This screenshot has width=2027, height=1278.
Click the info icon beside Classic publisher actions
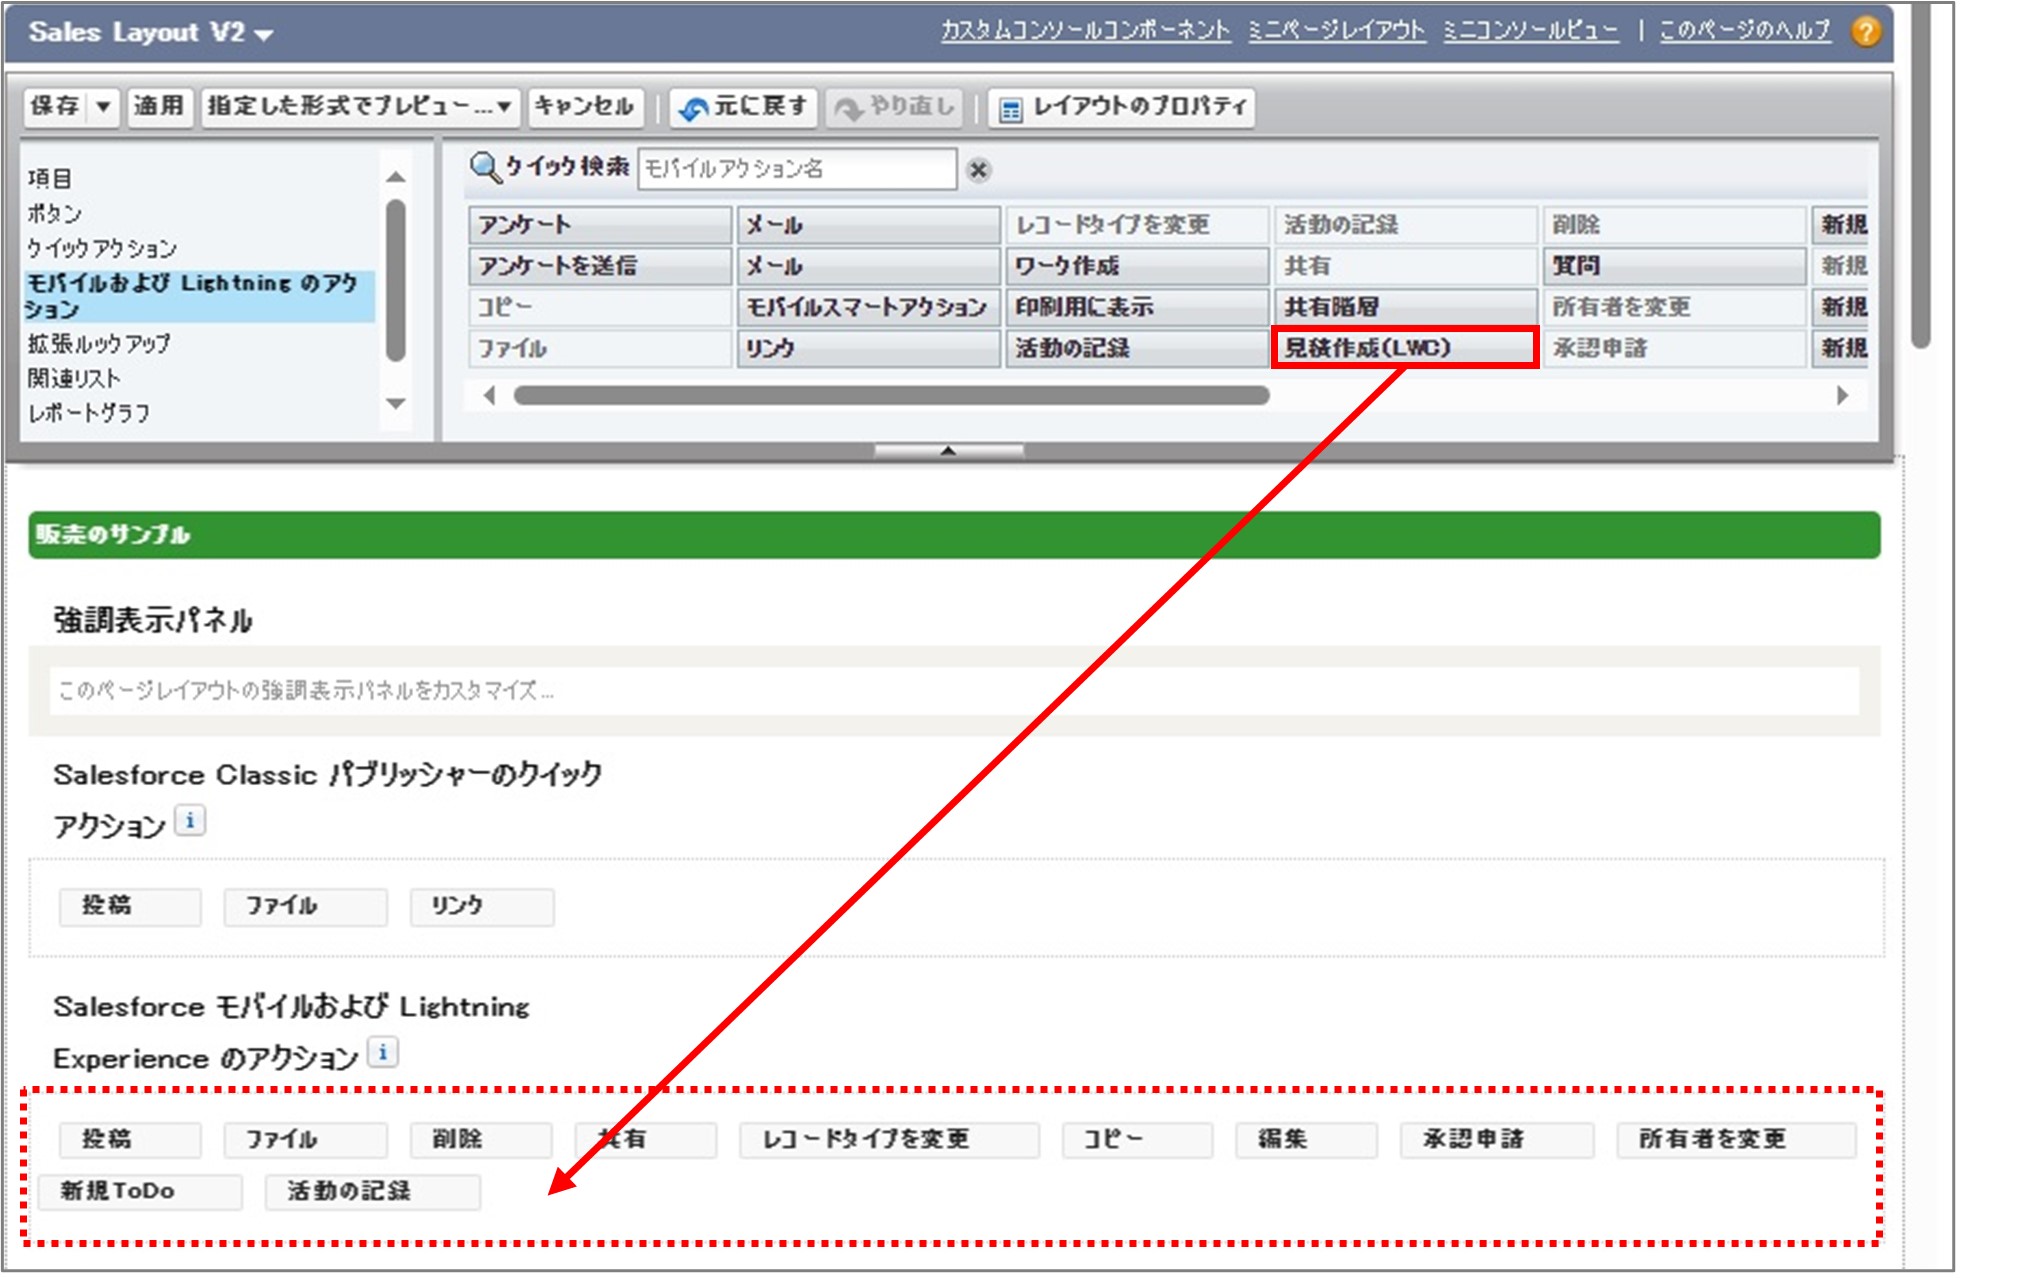[190, 821]
